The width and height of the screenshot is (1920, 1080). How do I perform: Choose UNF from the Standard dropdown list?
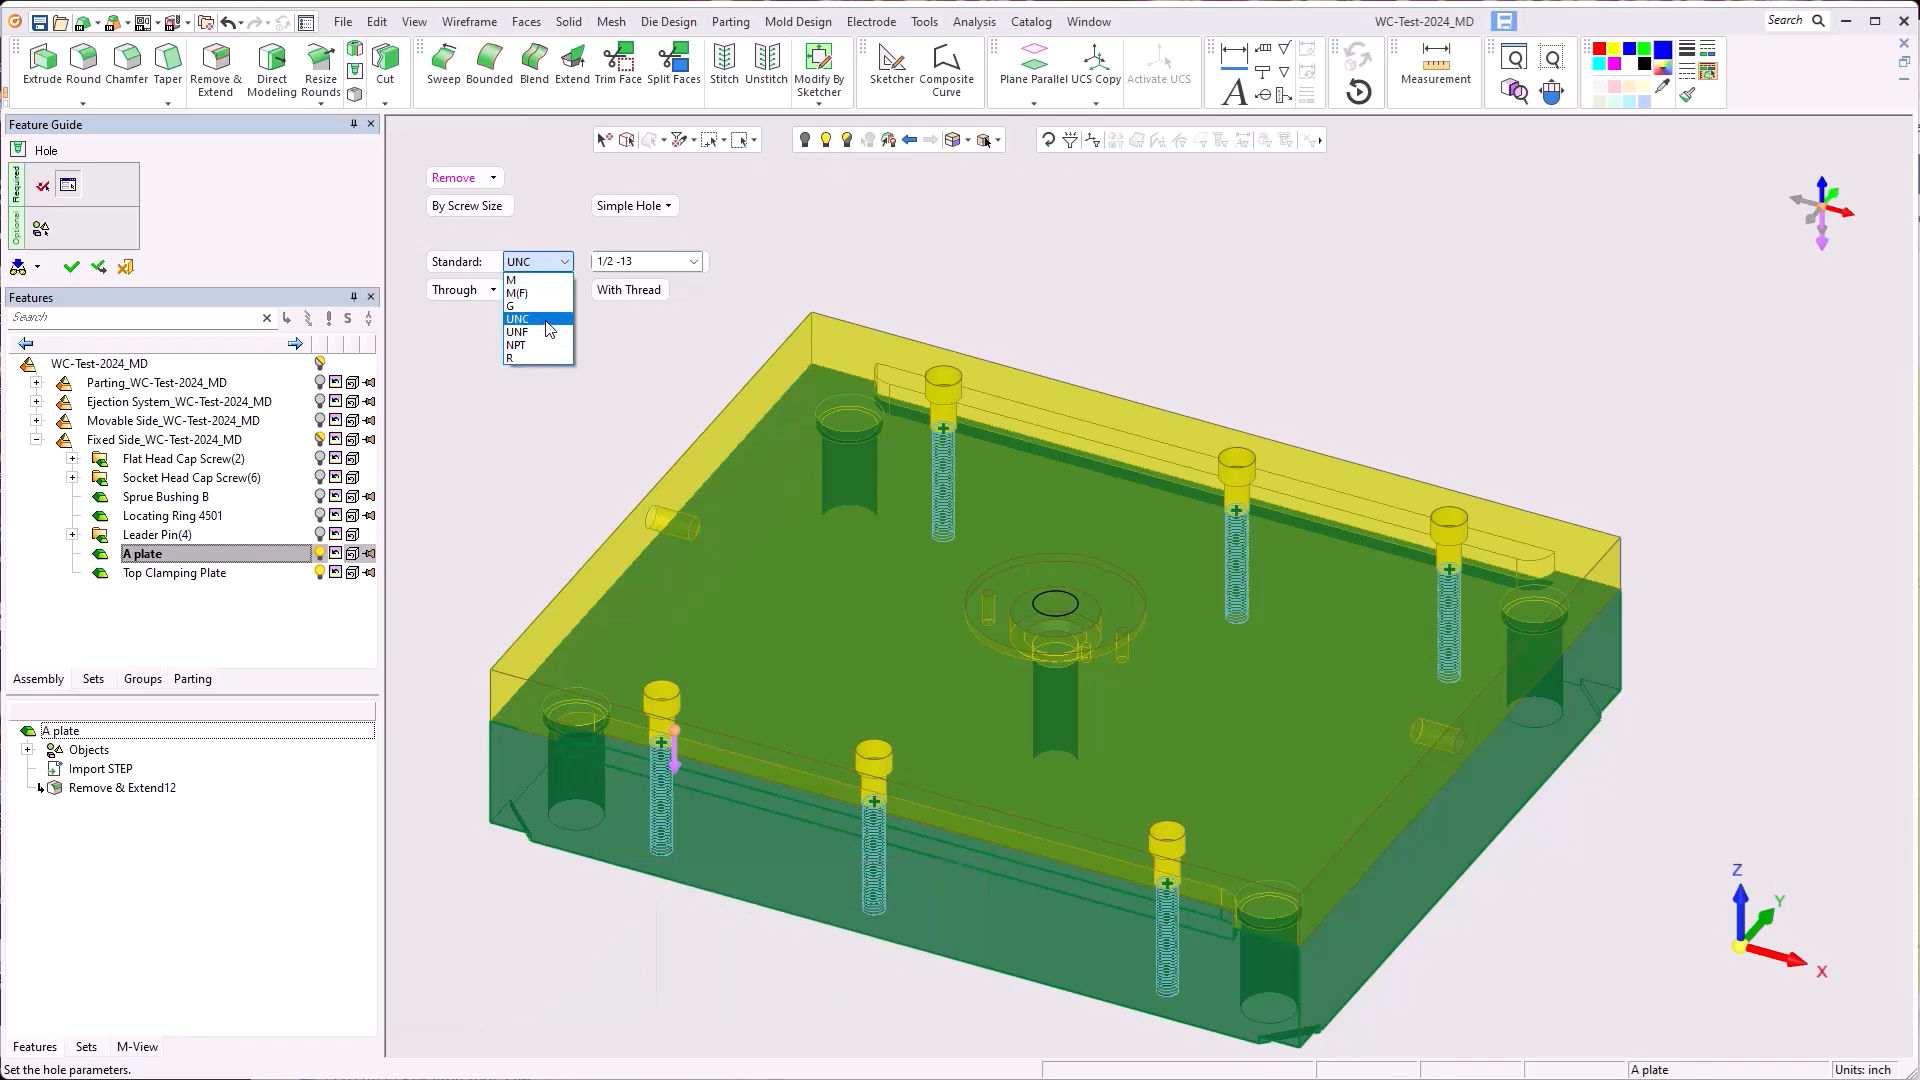coord(517,332)
